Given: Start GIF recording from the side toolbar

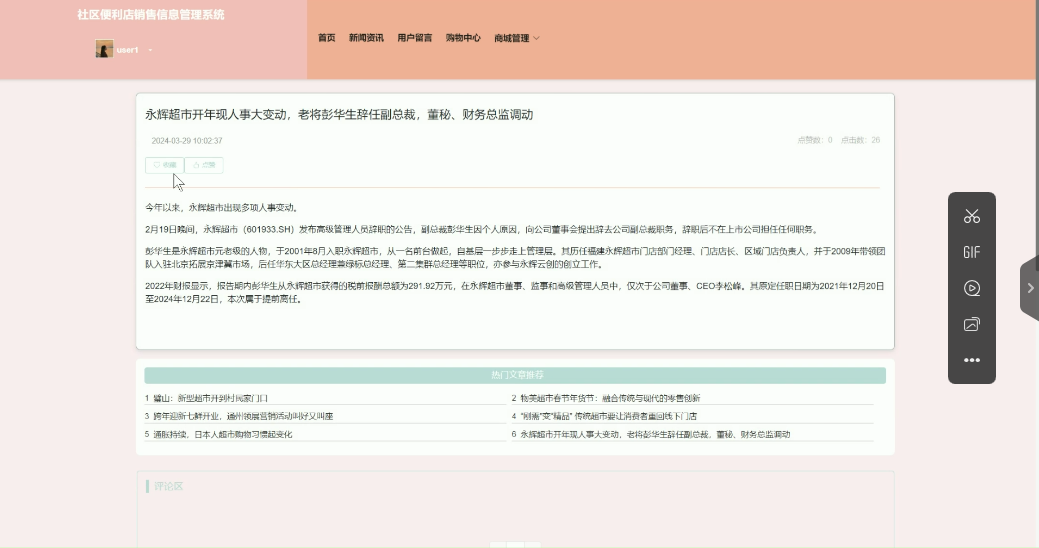Looking at the screenshot, I should (971, 252).
